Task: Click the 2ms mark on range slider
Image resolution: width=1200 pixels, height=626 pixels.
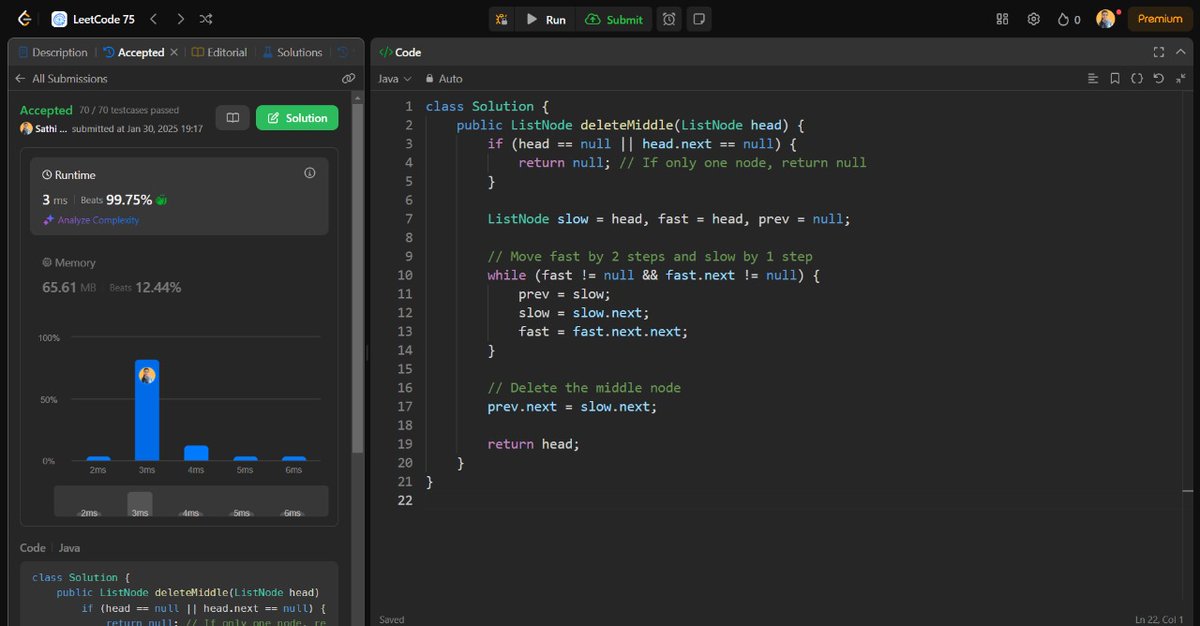Action: pos(90,513)
